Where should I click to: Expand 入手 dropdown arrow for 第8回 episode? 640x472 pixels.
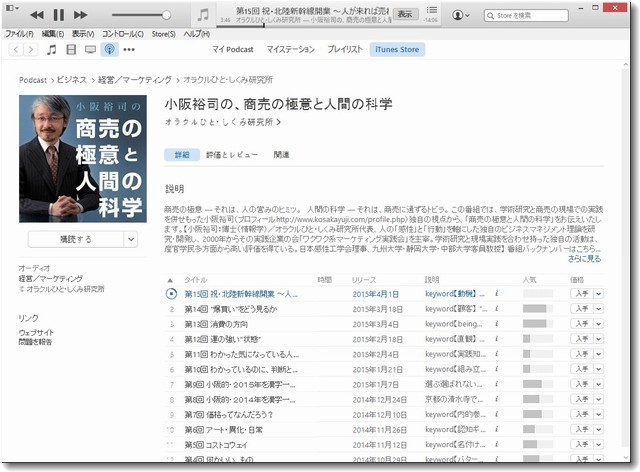tap(599, 399)
